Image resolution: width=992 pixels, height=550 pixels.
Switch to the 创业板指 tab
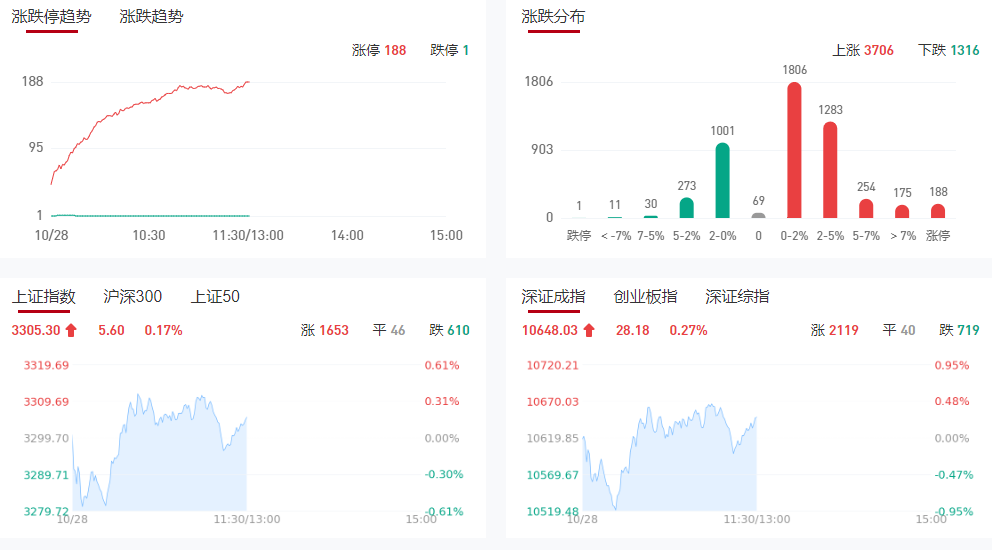pos(645,297)
